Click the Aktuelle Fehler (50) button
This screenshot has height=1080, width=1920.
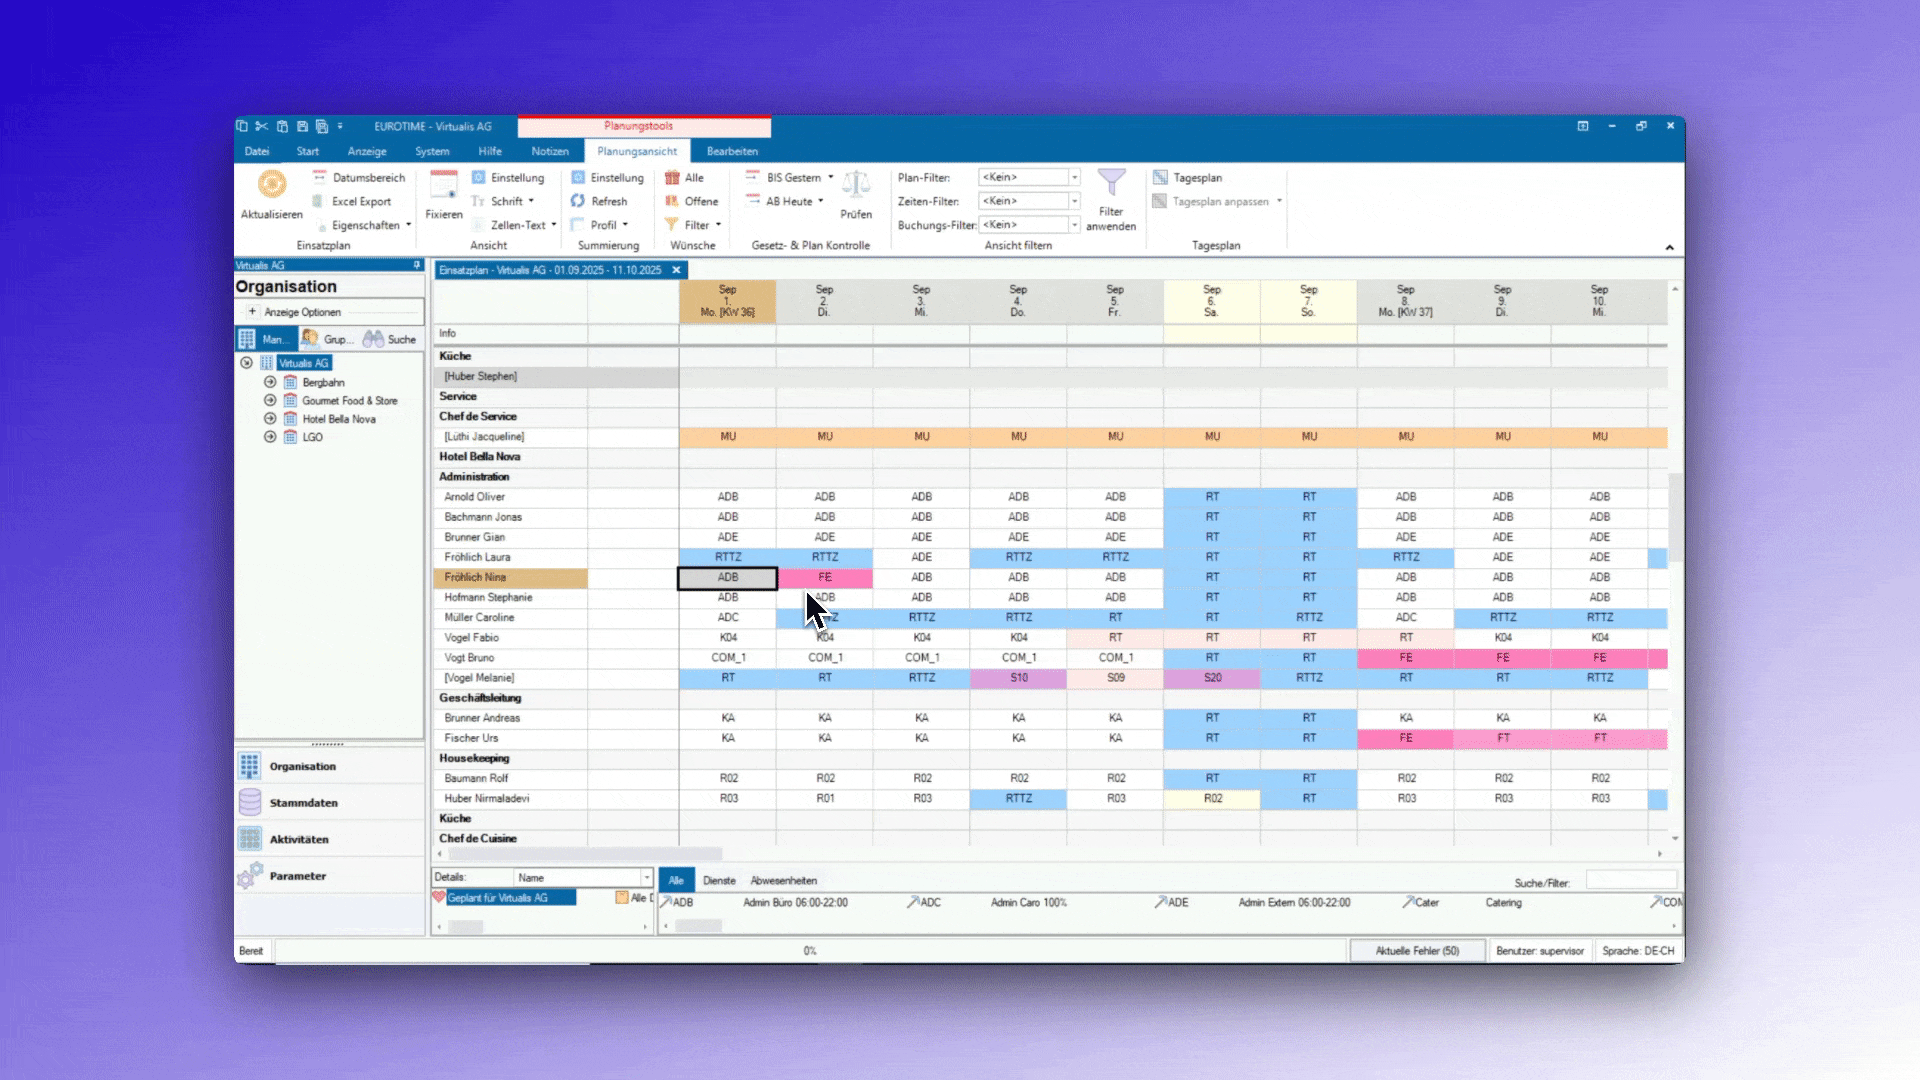tap(1416, 951)
